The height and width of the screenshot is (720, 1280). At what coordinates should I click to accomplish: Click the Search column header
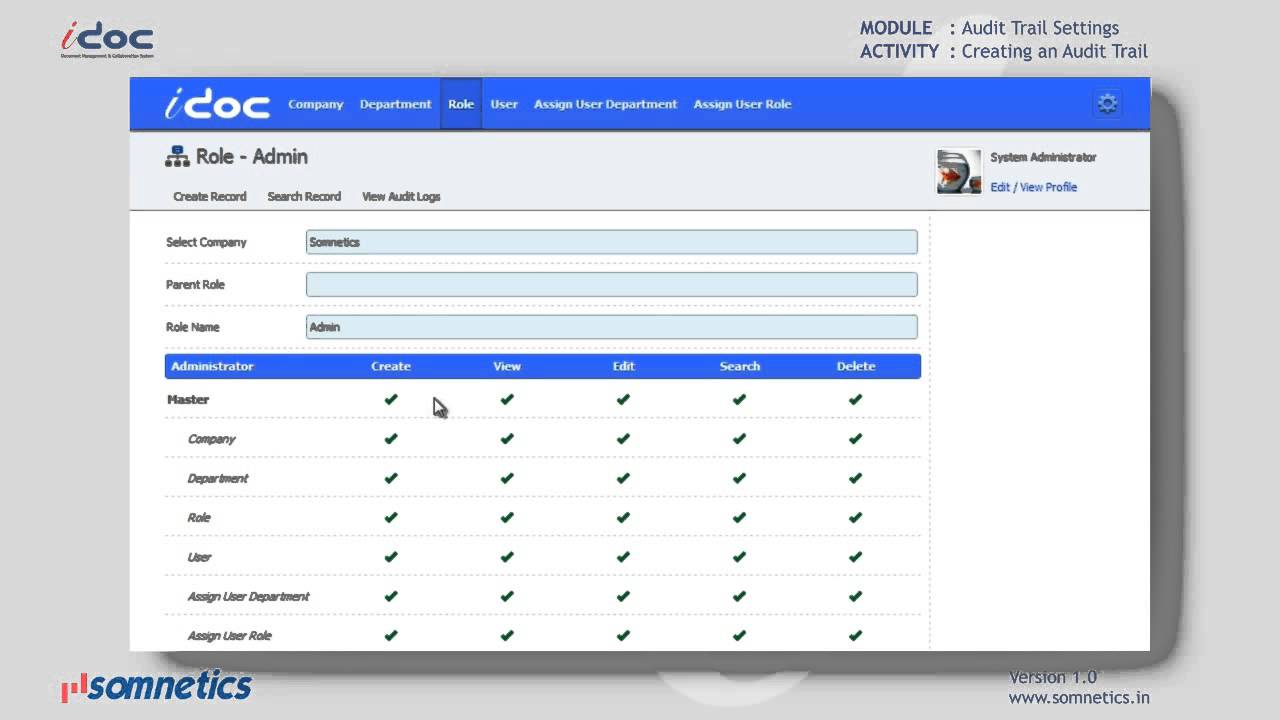tap(740, 366)
